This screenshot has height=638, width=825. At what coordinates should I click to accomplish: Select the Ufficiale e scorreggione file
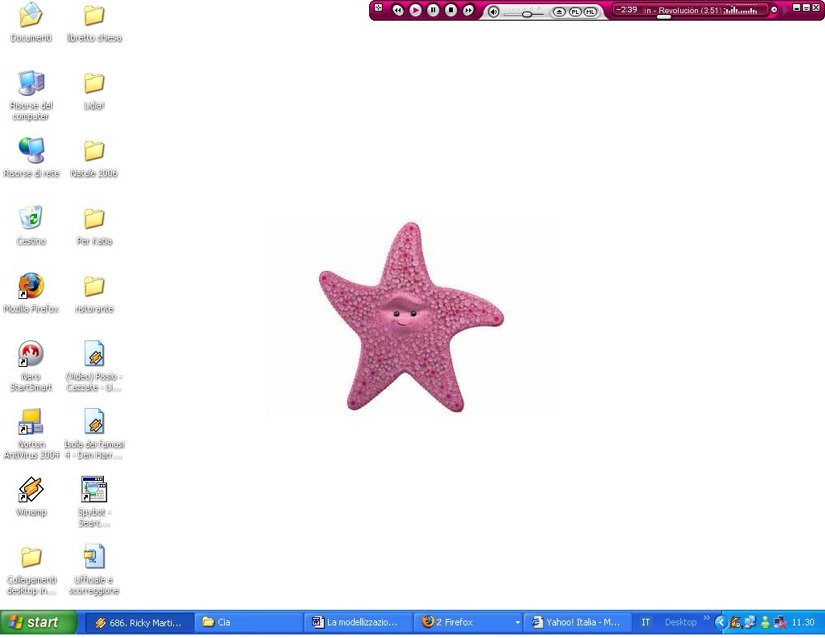[x=94, y=570]
